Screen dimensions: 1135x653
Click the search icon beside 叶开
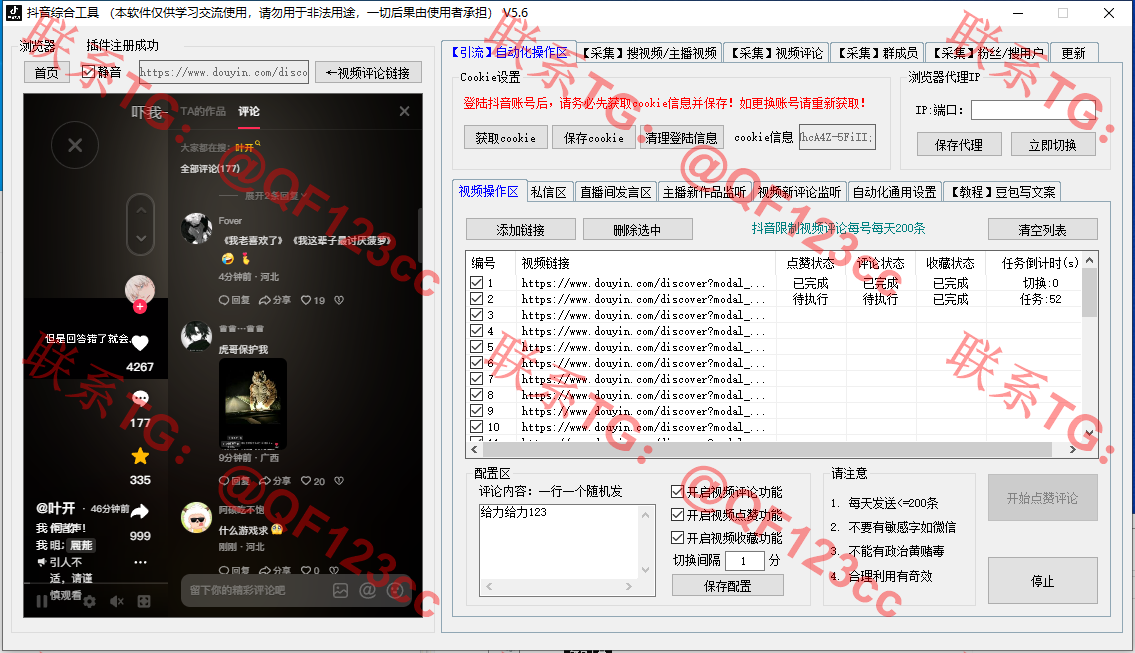pos(258,144)
